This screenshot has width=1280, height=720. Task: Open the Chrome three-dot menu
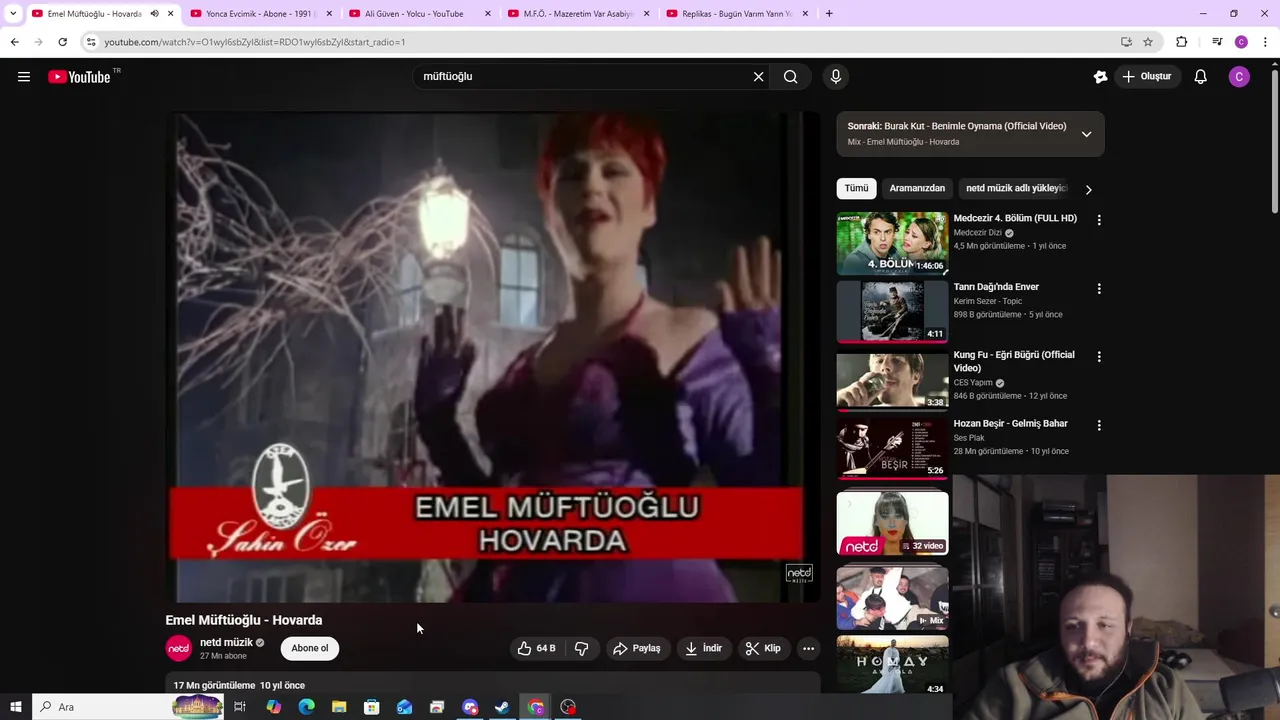pos(1265,42)
